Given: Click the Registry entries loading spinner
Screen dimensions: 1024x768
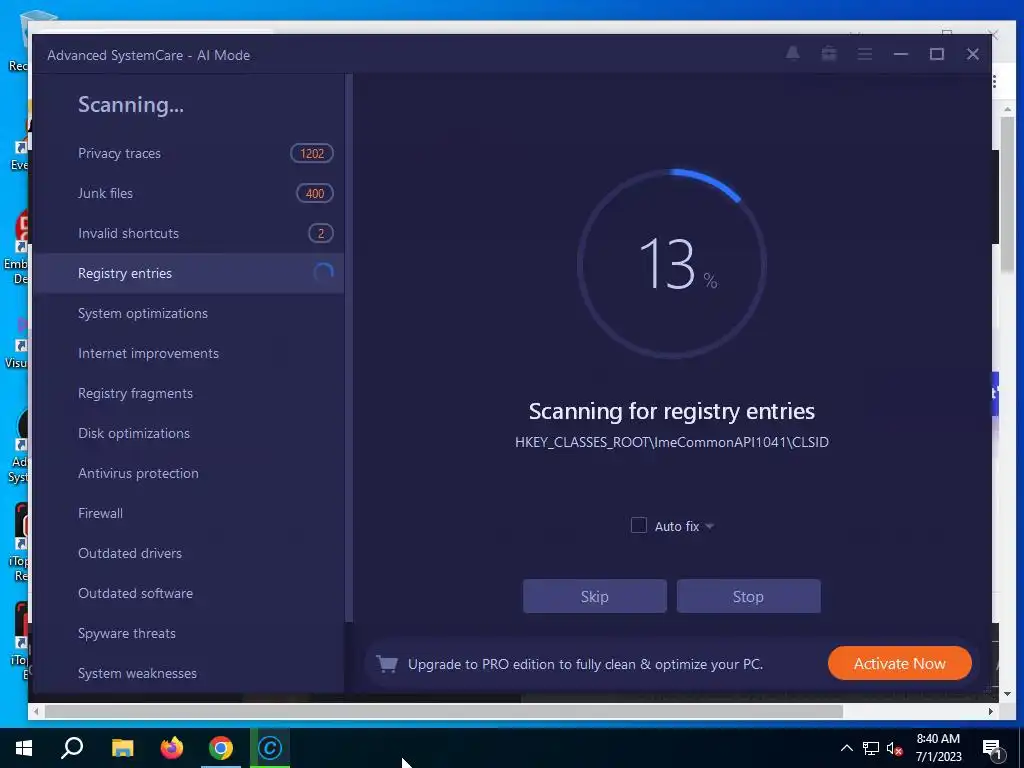Looking at the screenshot, I should coord(323,272).
